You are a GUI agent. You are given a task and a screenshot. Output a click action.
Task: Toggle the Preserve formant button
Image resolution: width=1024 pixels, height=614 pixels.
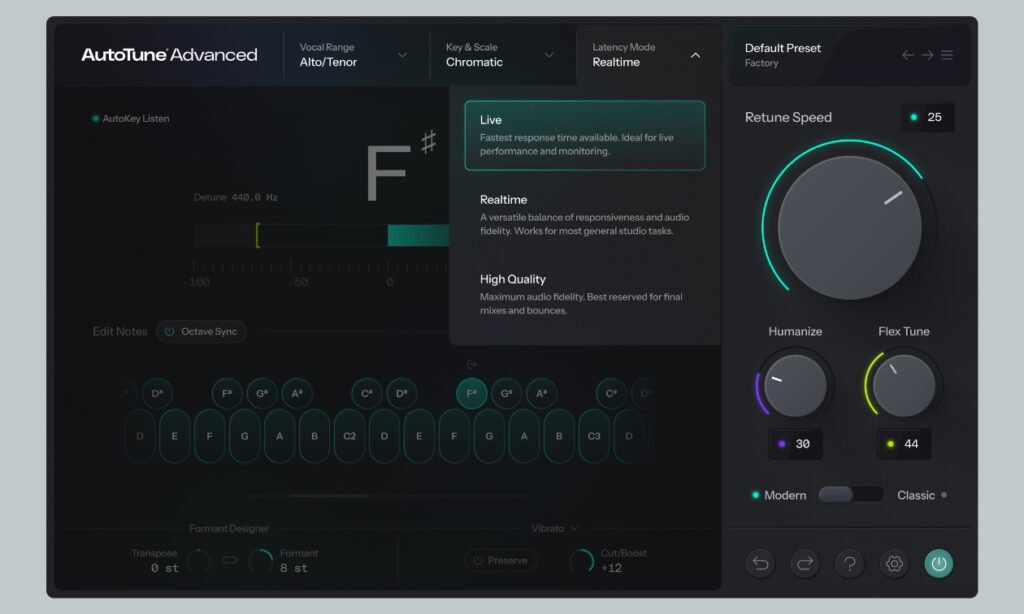click(x=501, y=560)
